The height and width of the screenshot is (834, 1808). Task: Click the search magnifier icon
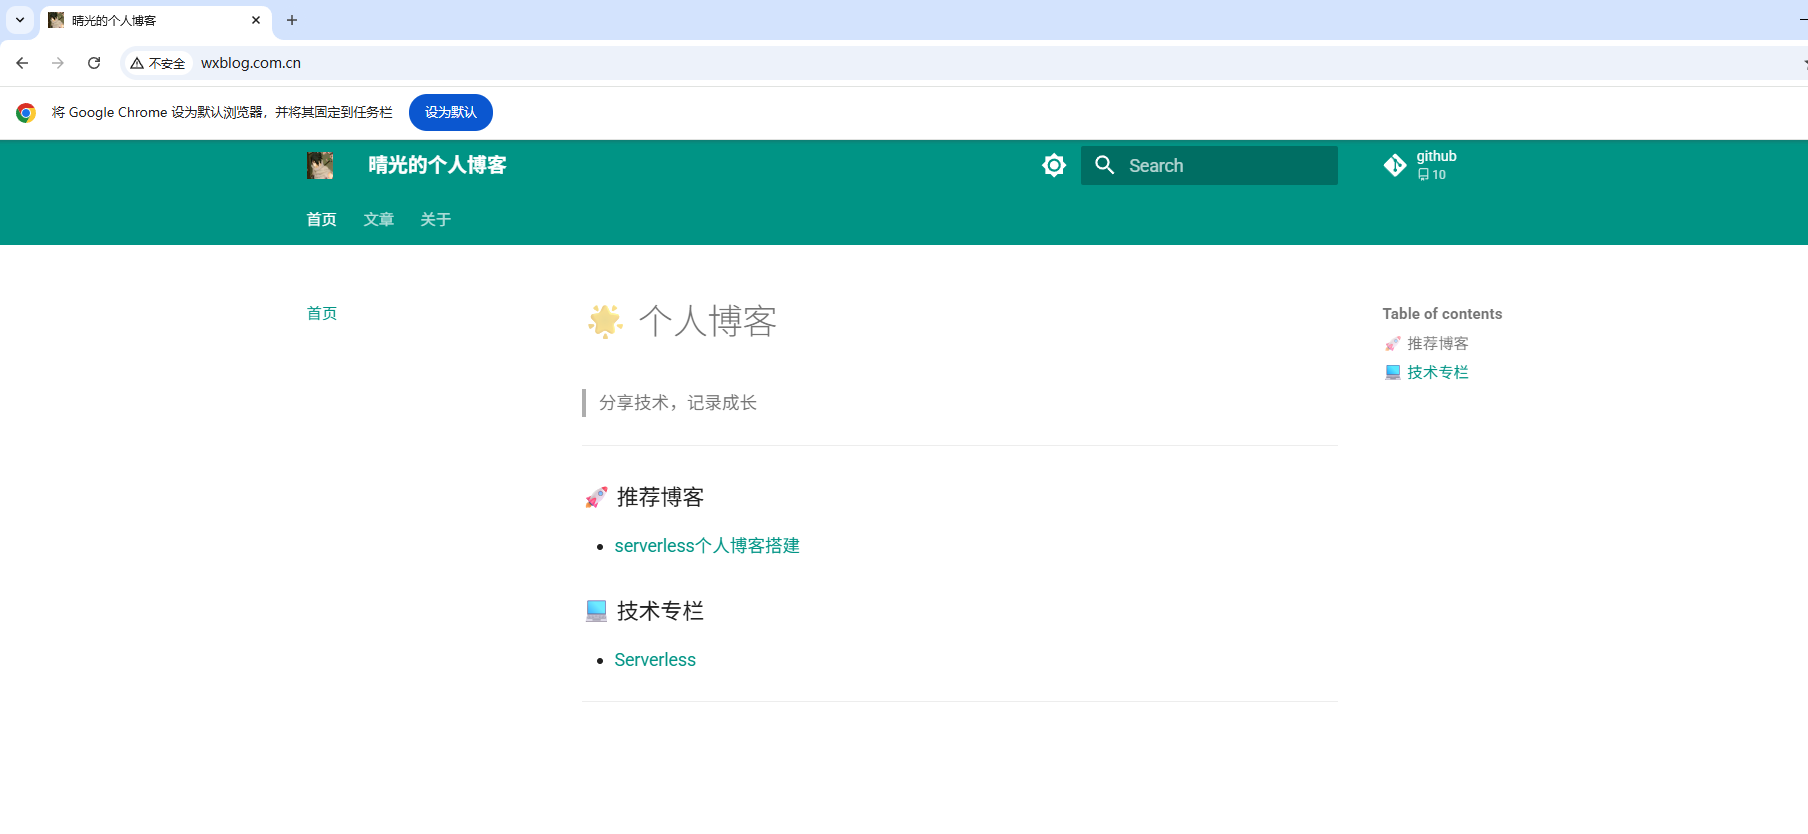[1104, 165]
